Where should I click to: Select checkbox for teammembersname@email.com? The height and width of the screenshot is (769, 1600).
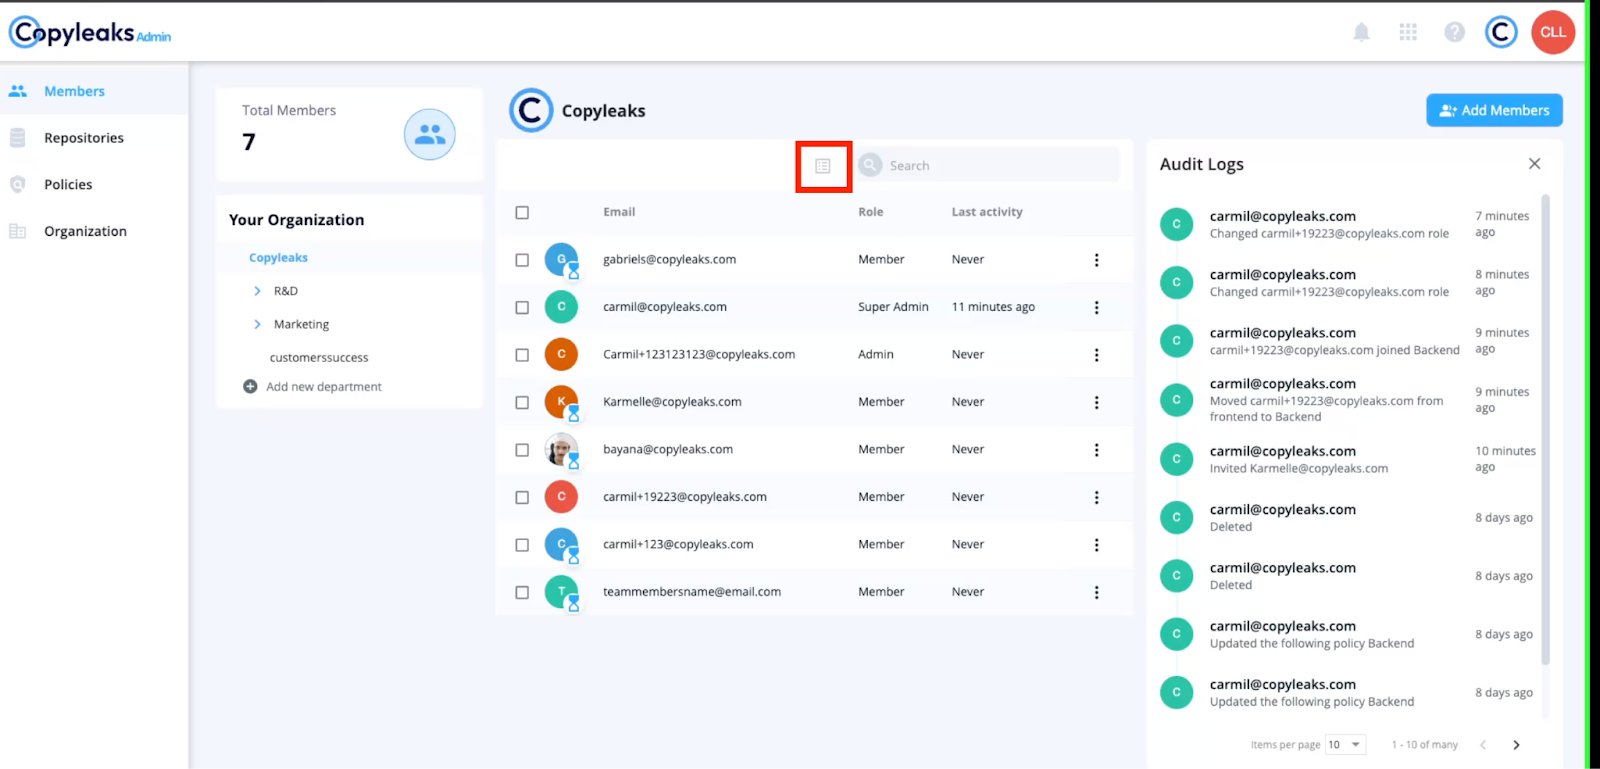pyautogui.click(x=522, y=593)
